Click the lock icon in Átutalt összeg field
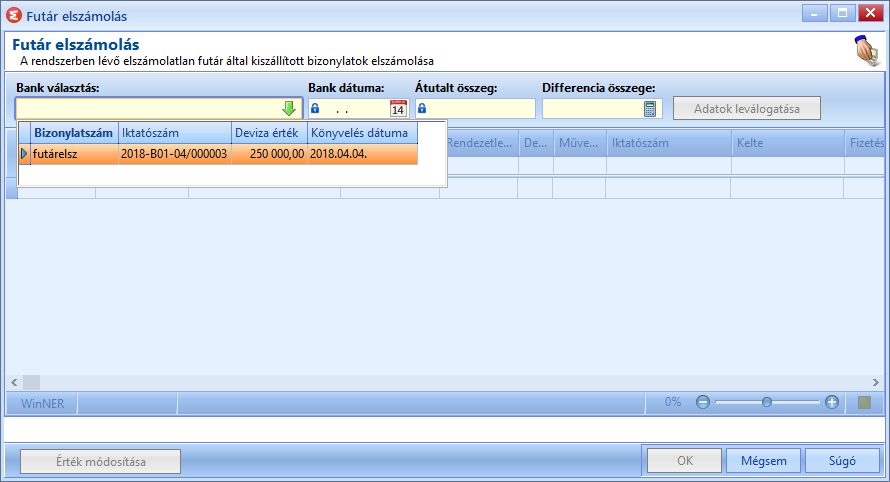Image resolution: width=890 pixels, height=482 pixels. point(422,108)
